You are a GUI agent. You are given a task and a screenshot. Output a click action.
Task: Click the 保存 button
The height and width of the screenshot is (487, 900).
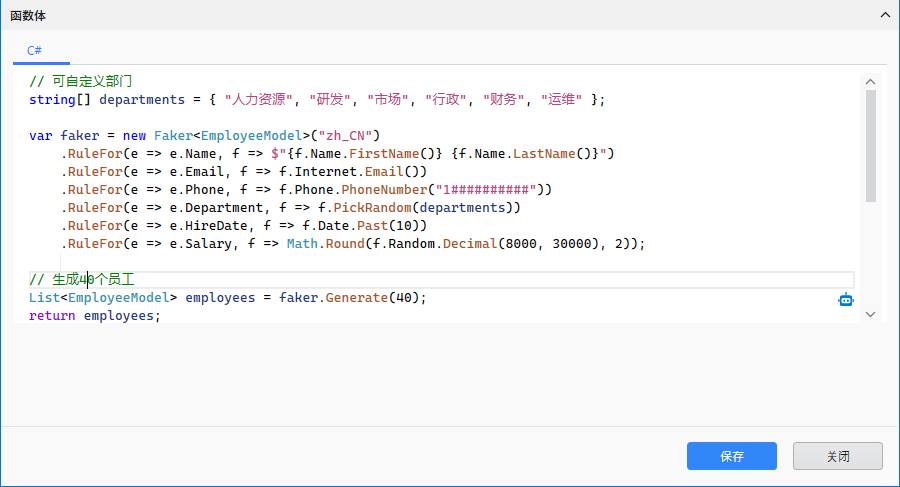coord(731,456)
